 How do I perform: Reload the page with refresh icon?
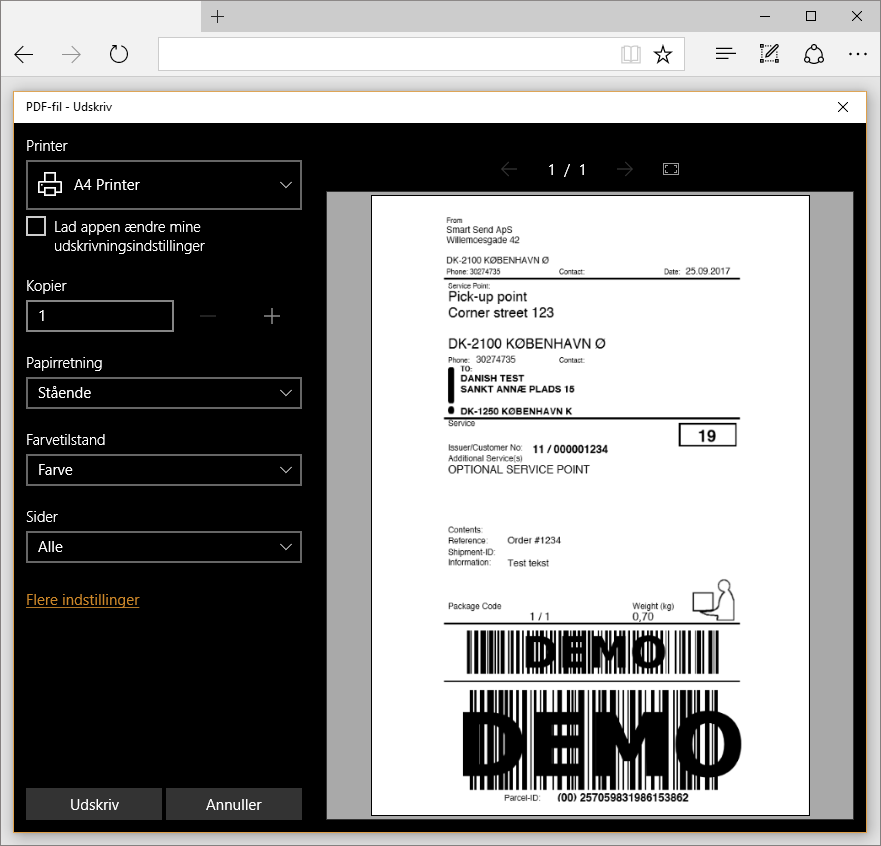(119, 54)
